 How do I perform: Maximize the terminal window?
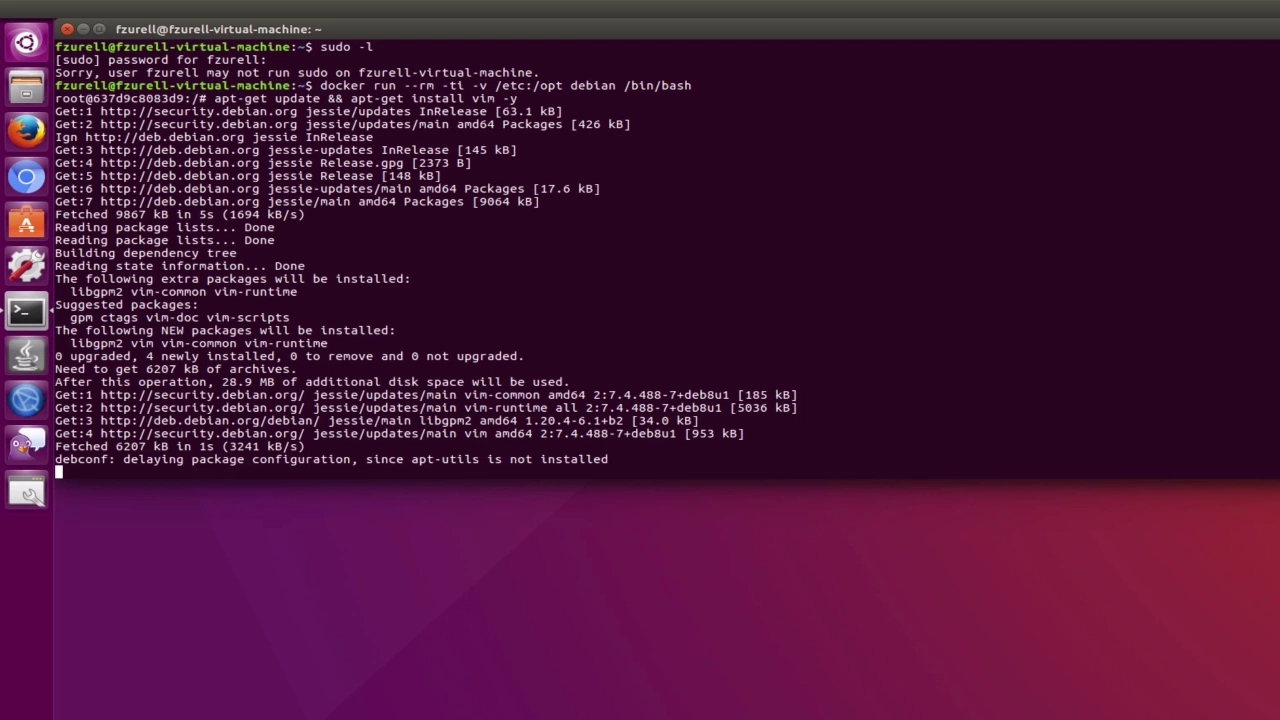tap(101, 29)
